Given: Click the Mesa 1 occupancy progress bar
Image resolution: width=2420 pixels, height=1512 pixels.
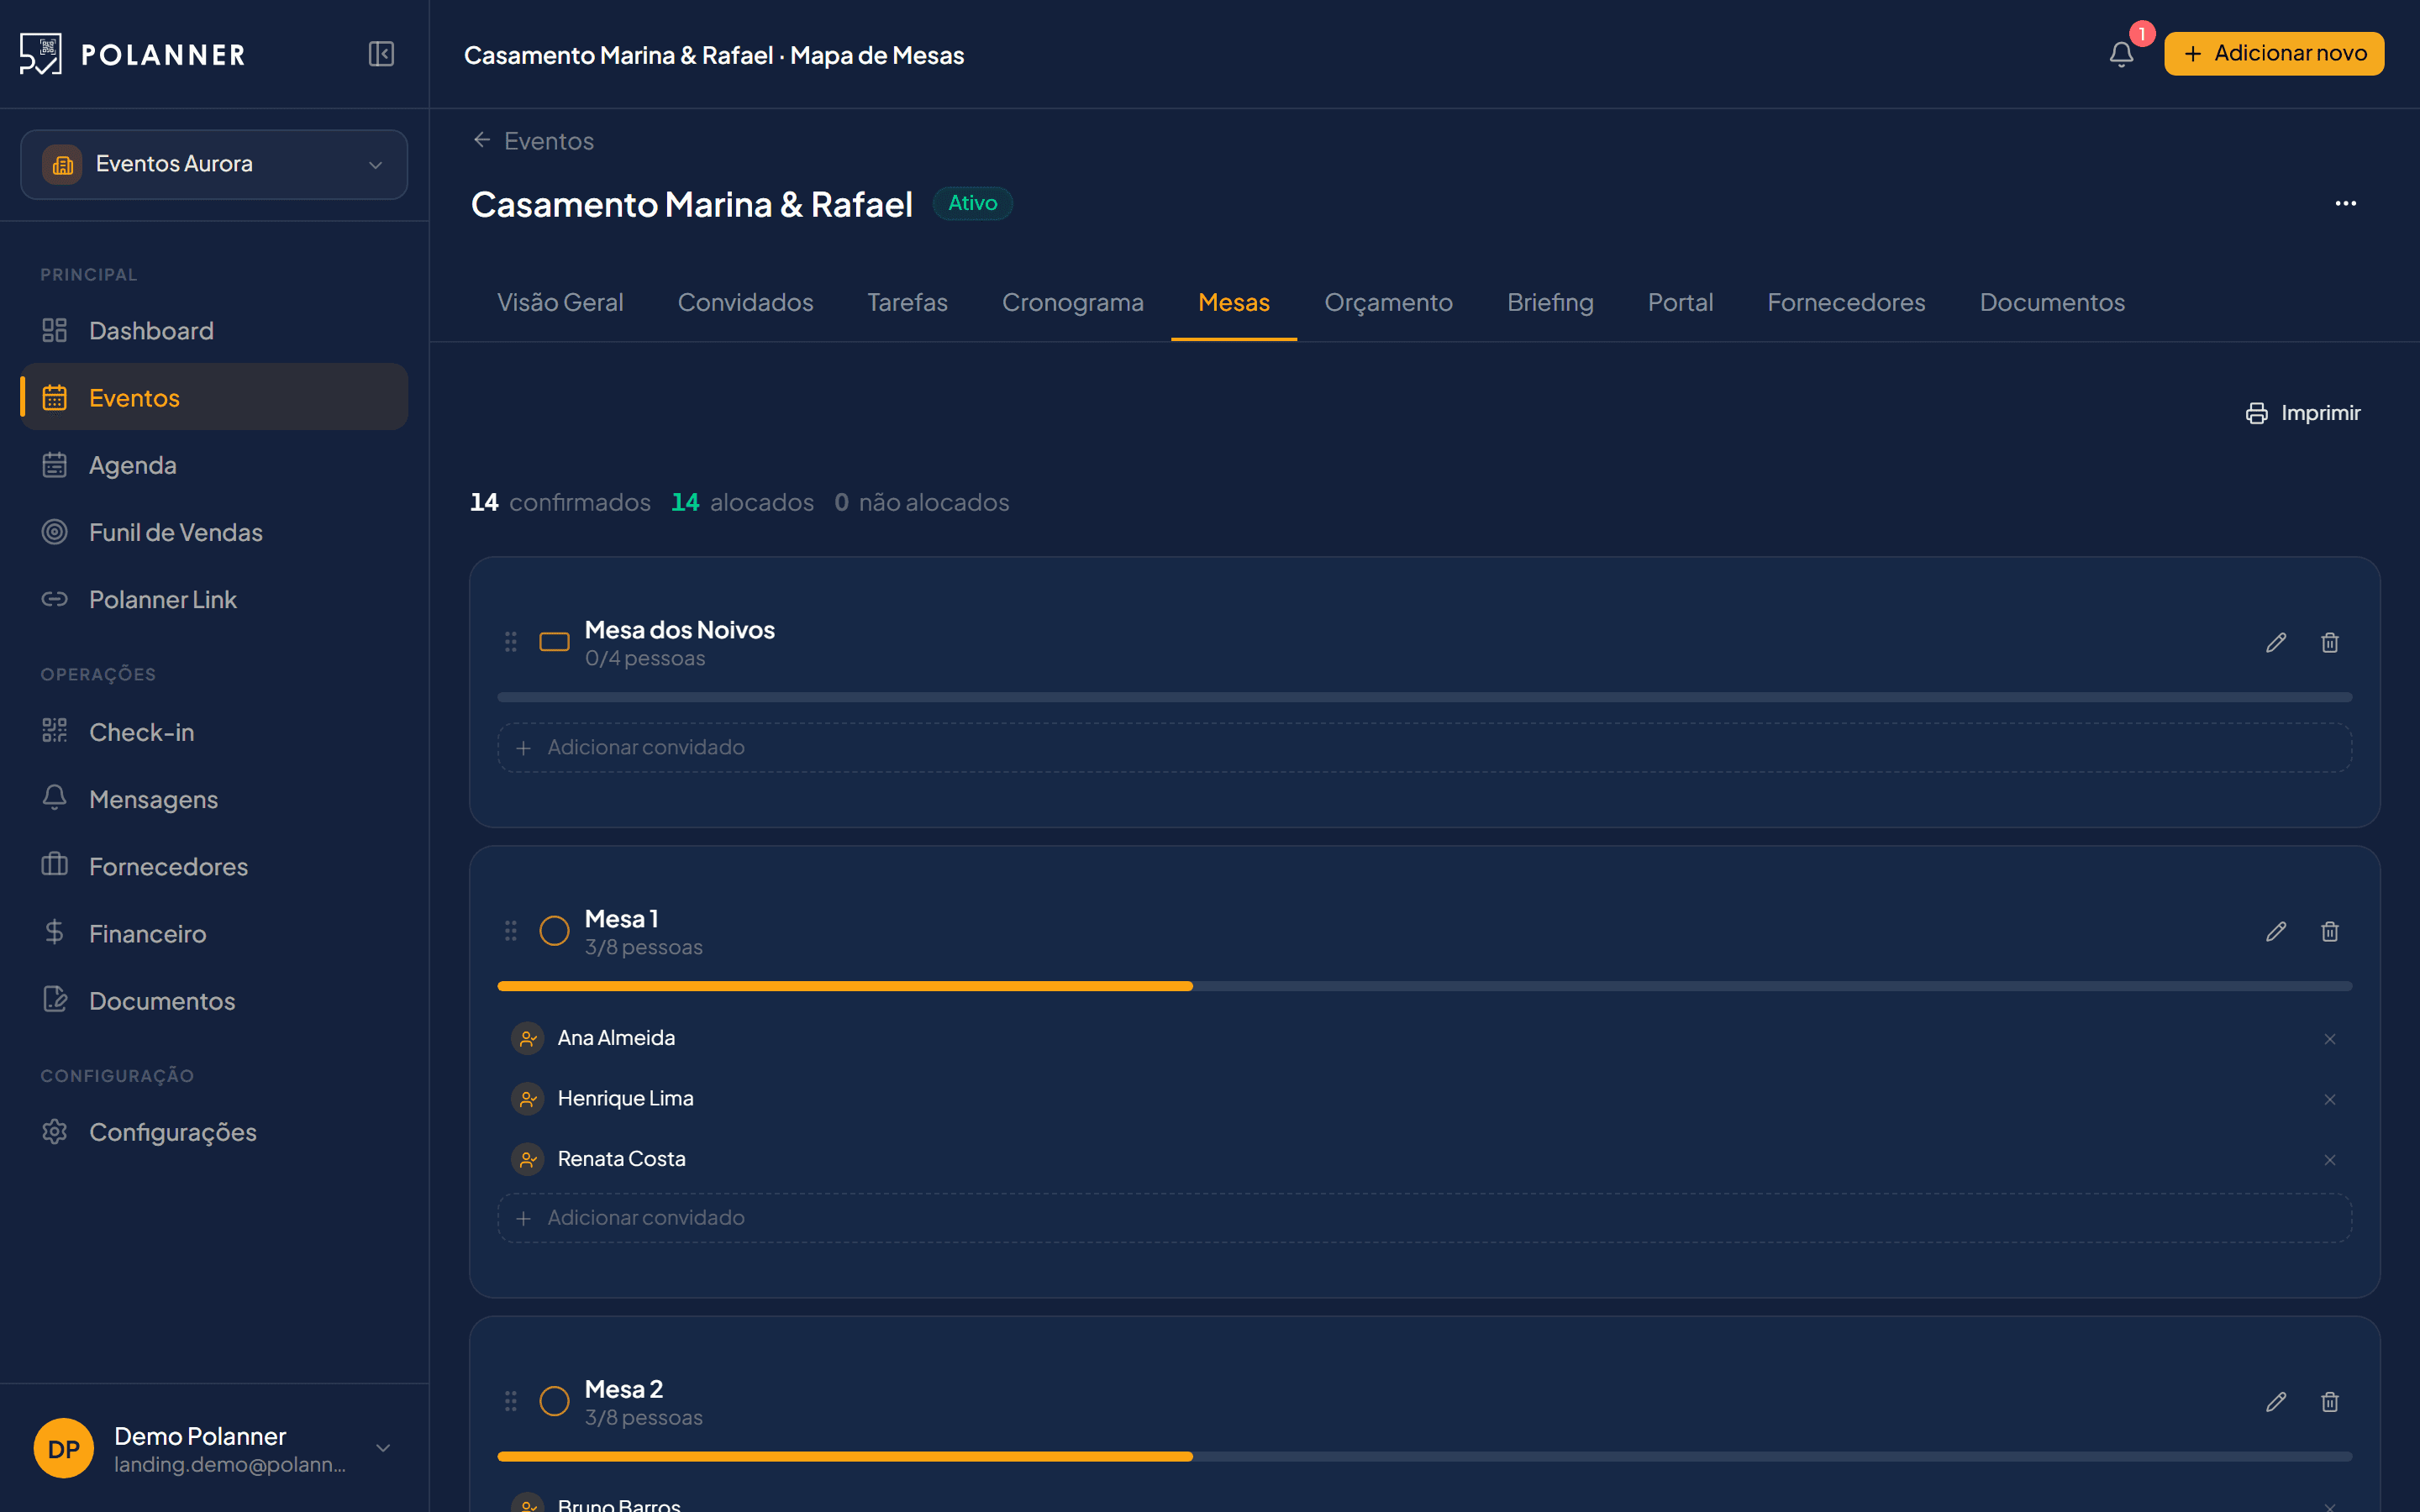Looking at the screenshot, I should point(1425,986).
